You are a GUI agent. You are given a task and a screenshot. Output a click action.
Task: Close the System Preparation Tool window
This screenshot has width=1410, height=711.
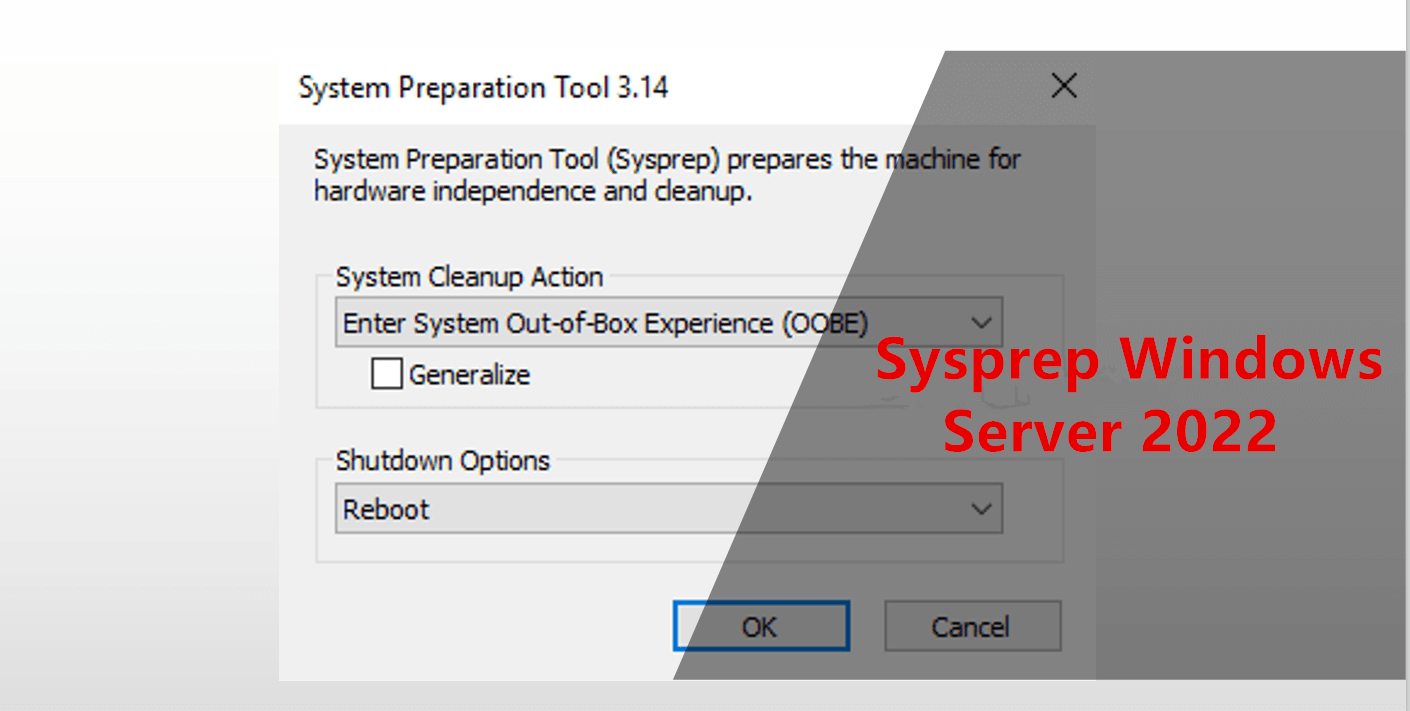click(1064, 86)
